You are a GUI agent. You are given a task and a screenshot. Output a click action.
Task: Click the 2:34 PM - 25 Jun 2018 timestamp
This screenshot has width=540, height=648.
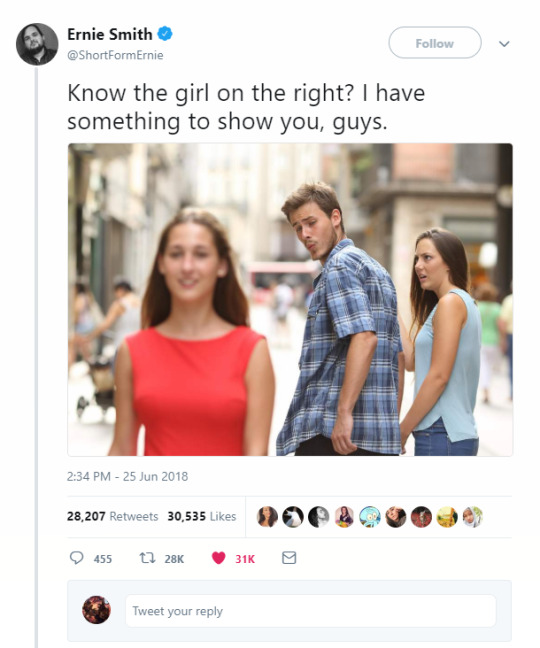127,476
